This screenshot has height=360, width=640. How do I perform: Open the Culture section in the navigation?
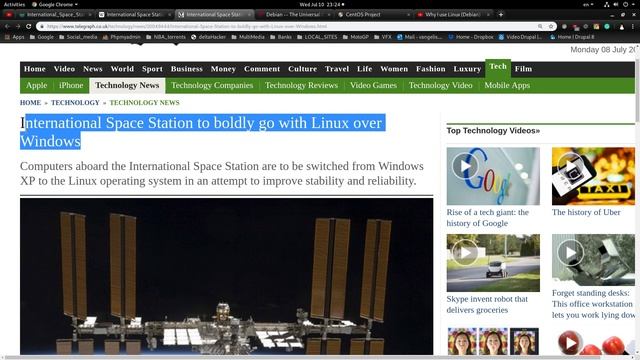coord(302,69)
